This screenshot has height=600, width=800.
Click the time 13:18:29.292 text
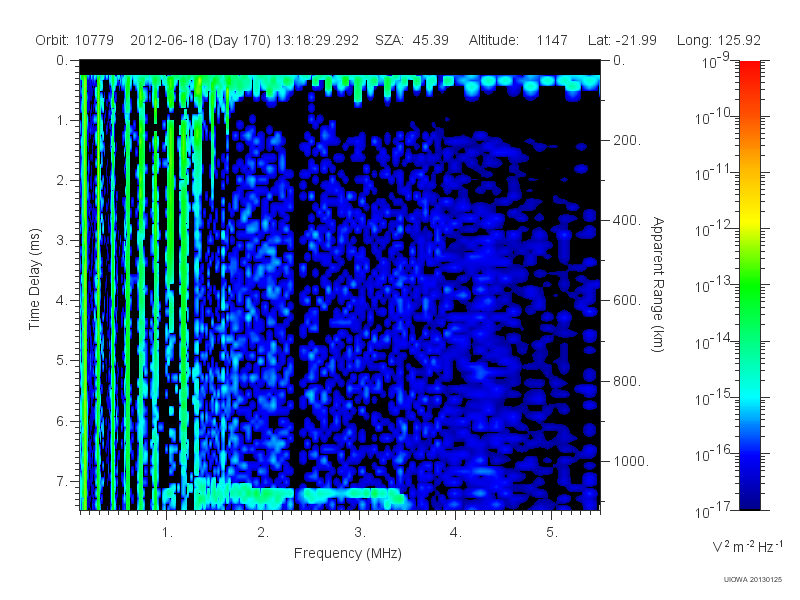pyautogui.click(x=317, y=40)
